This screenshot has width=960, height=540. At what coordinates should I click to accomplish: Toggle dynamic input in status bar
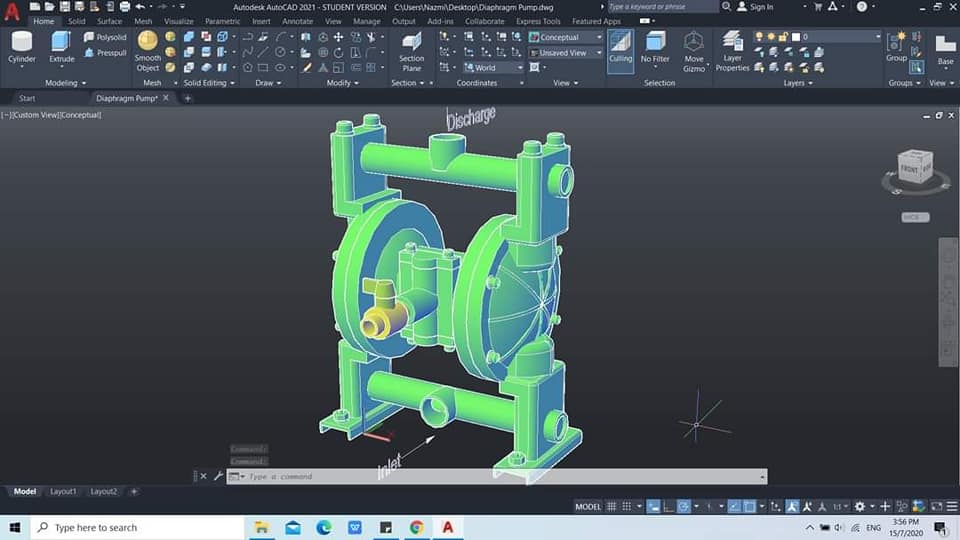coord(653,506)
